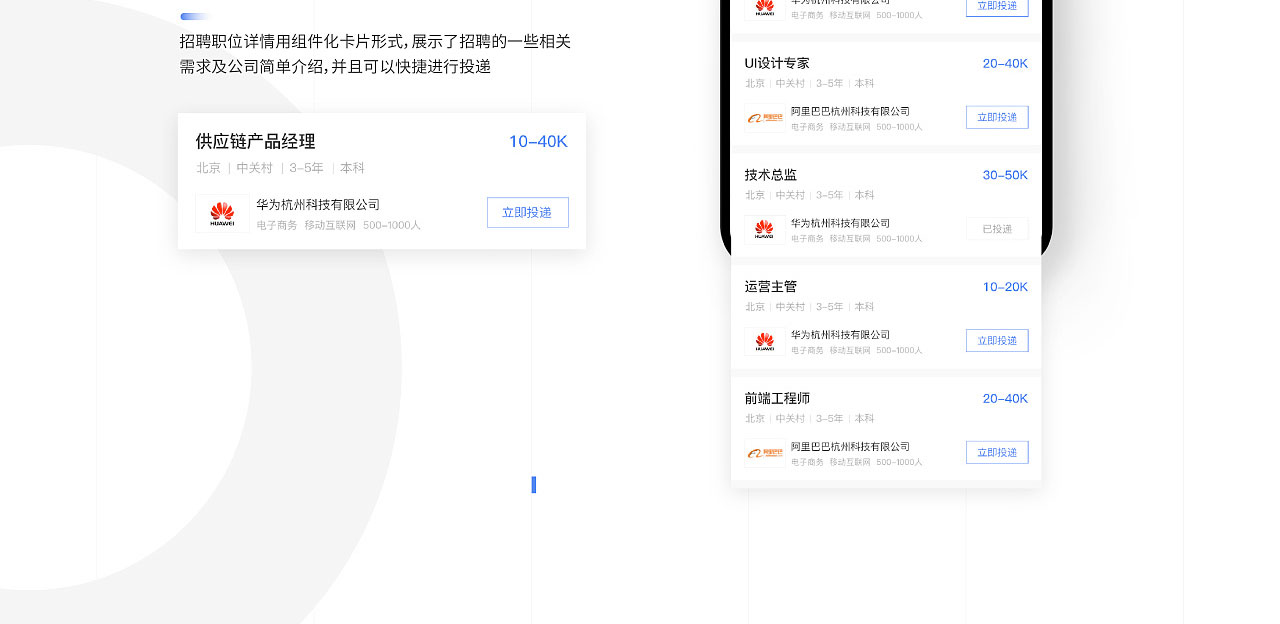The height and width of the screenshot is (624, 1280).
Task: Open the 供应链产品经理 job title
Action: [x=255, y=142]
